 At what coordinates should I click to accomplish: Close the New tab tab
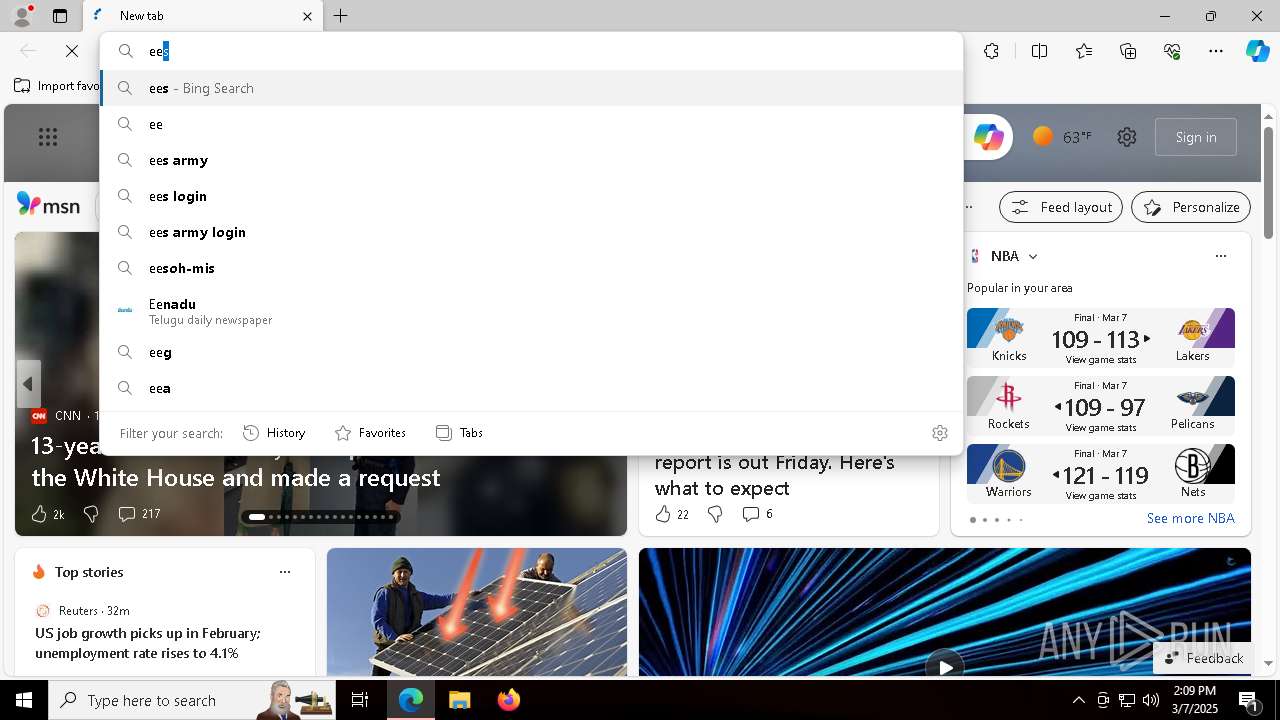[307, 16]
